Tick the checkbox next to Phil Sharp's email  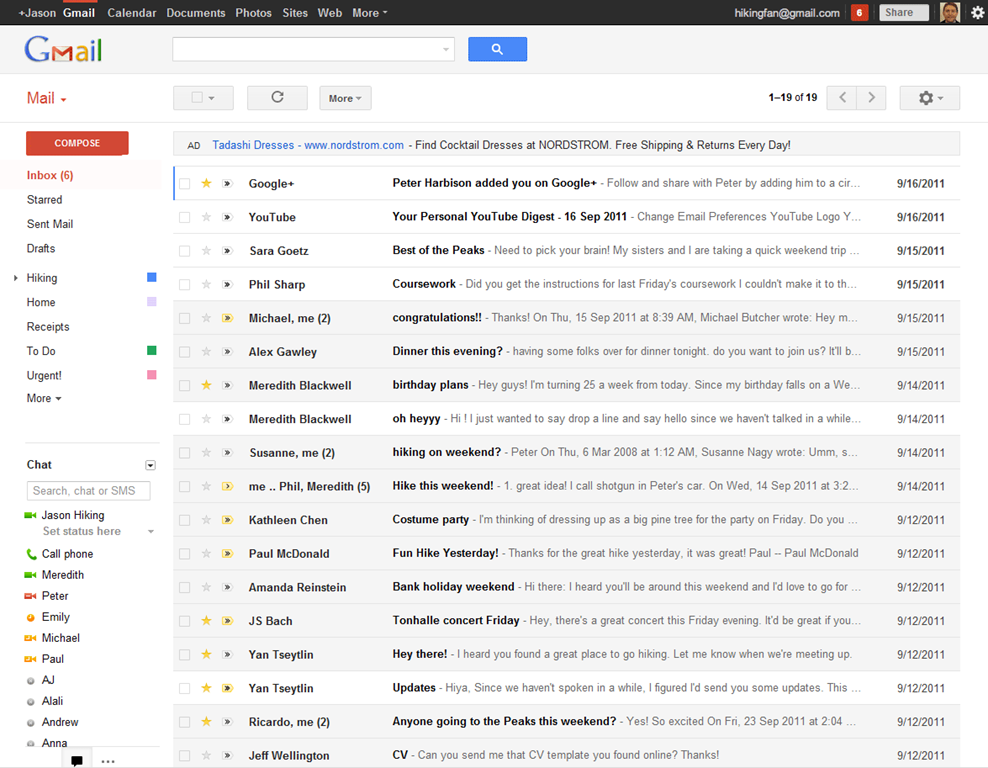point(184,285)
